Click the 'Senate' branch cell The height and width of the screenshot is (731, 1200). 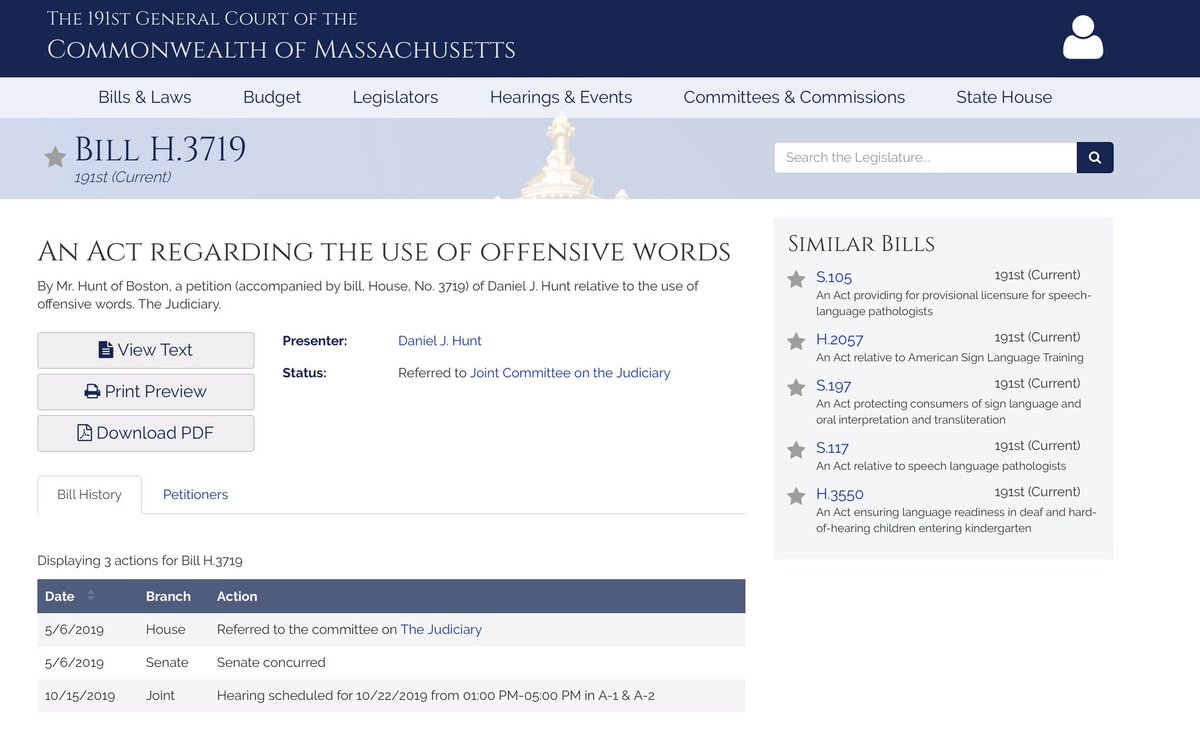click(167, 662)
